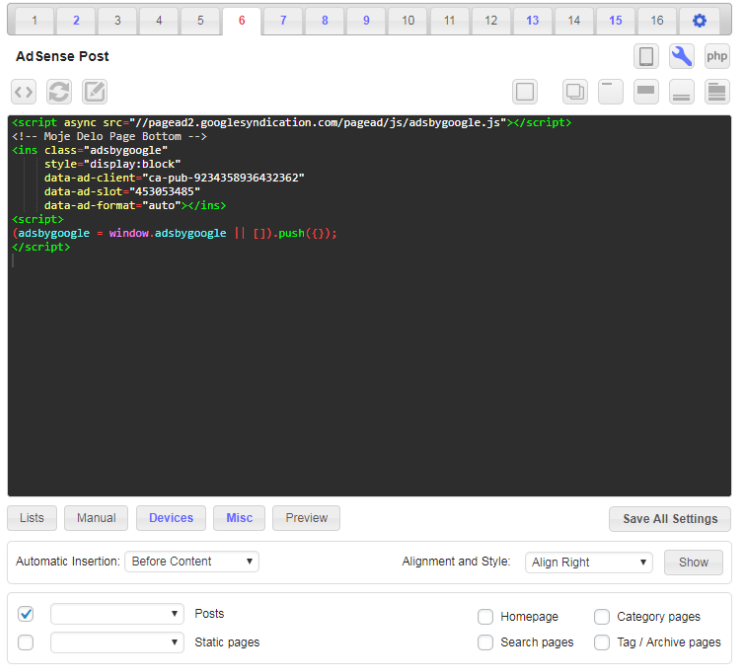Viewport: 736px width, 665px height.
Task: Switch to block tab 16
Action: 657,21
